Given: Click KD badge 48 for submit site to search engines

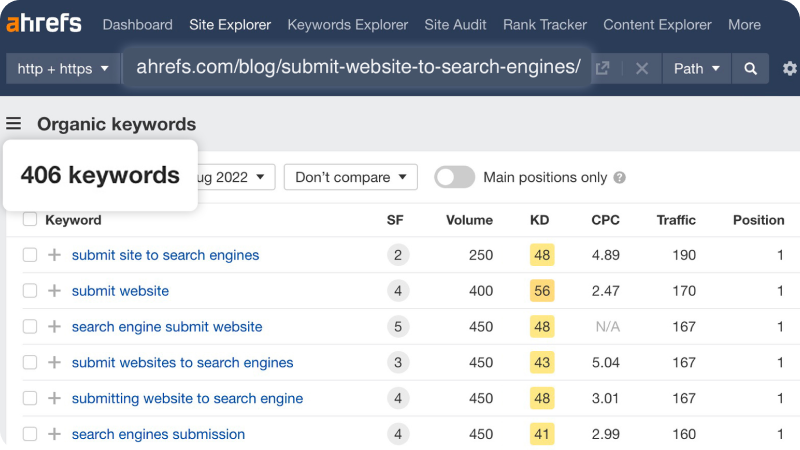Looking at the screenshot, I should click(542, 255).
